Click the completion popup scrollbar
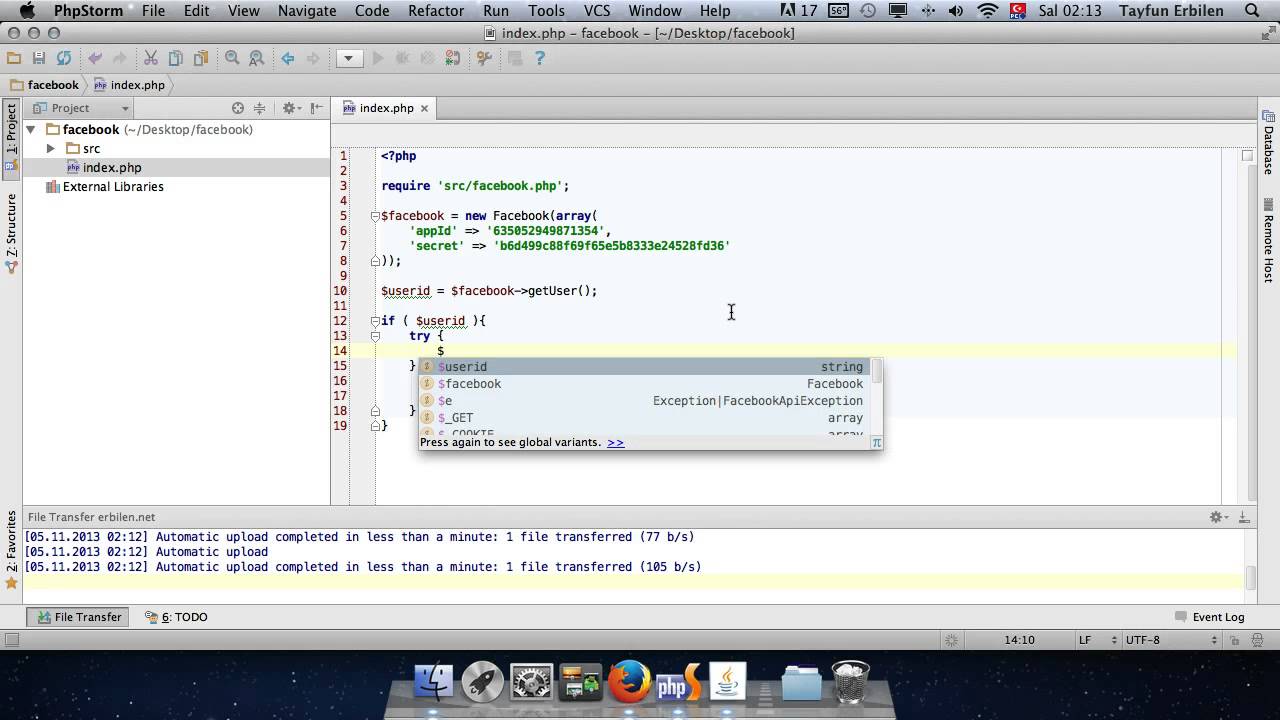Screen dimensions: 1280x720 coord(877,371)
